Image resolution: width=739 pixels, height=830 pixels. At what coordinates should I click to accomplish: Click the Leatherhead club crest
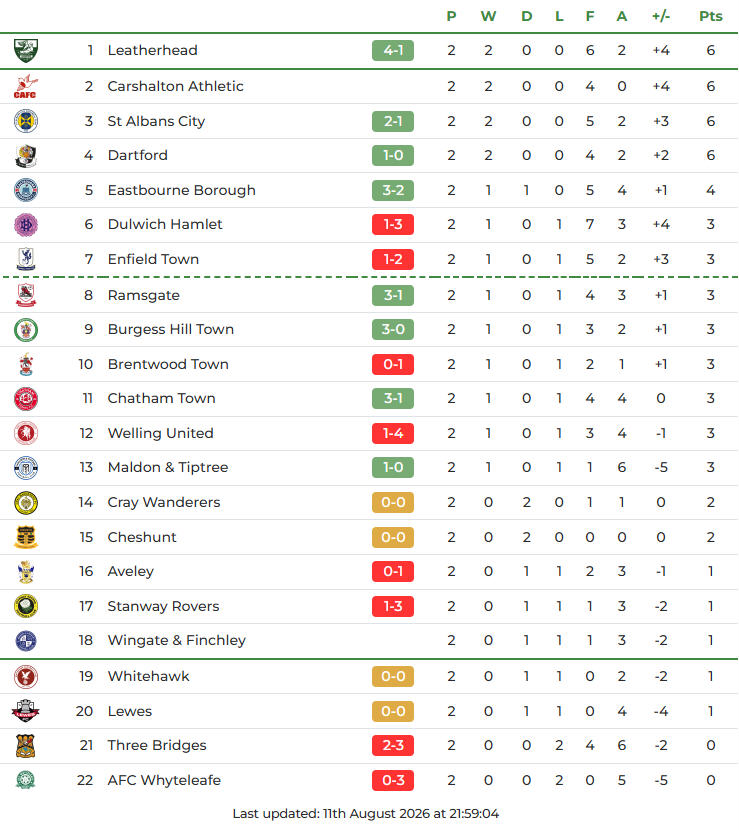click(x=25, y=50)
